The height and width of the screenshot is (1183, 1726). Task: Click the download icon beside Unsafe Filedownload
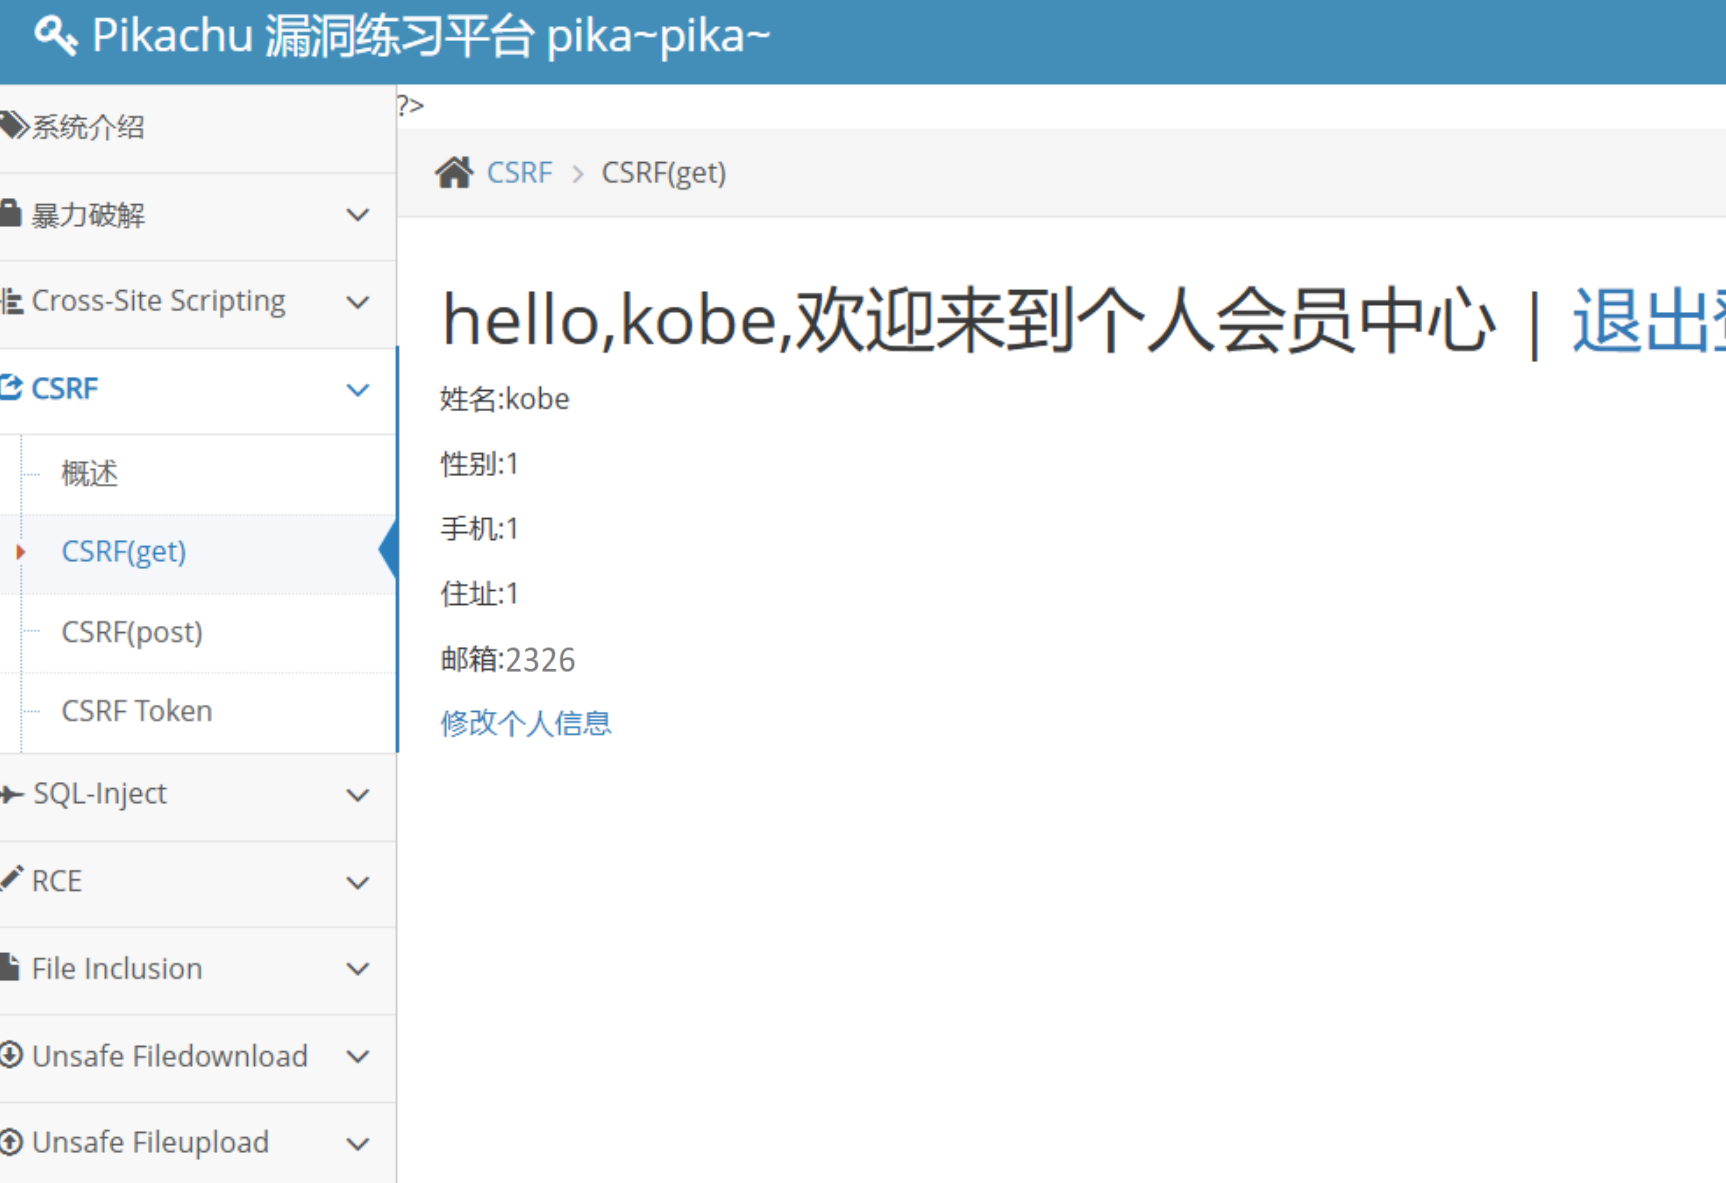(12, 1055)
